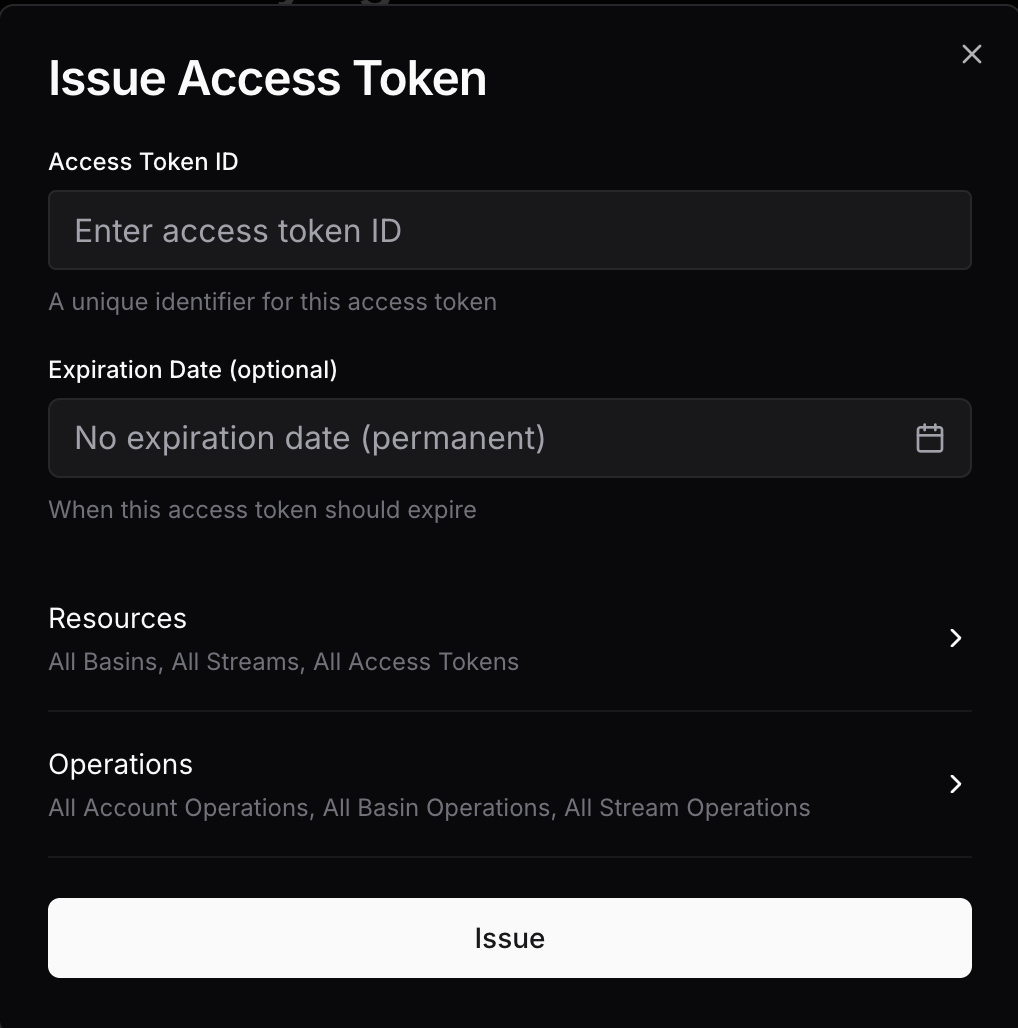The image size is (1018, 1028).
Task: Open the calendar date picker icon
Action: [930, 438]
